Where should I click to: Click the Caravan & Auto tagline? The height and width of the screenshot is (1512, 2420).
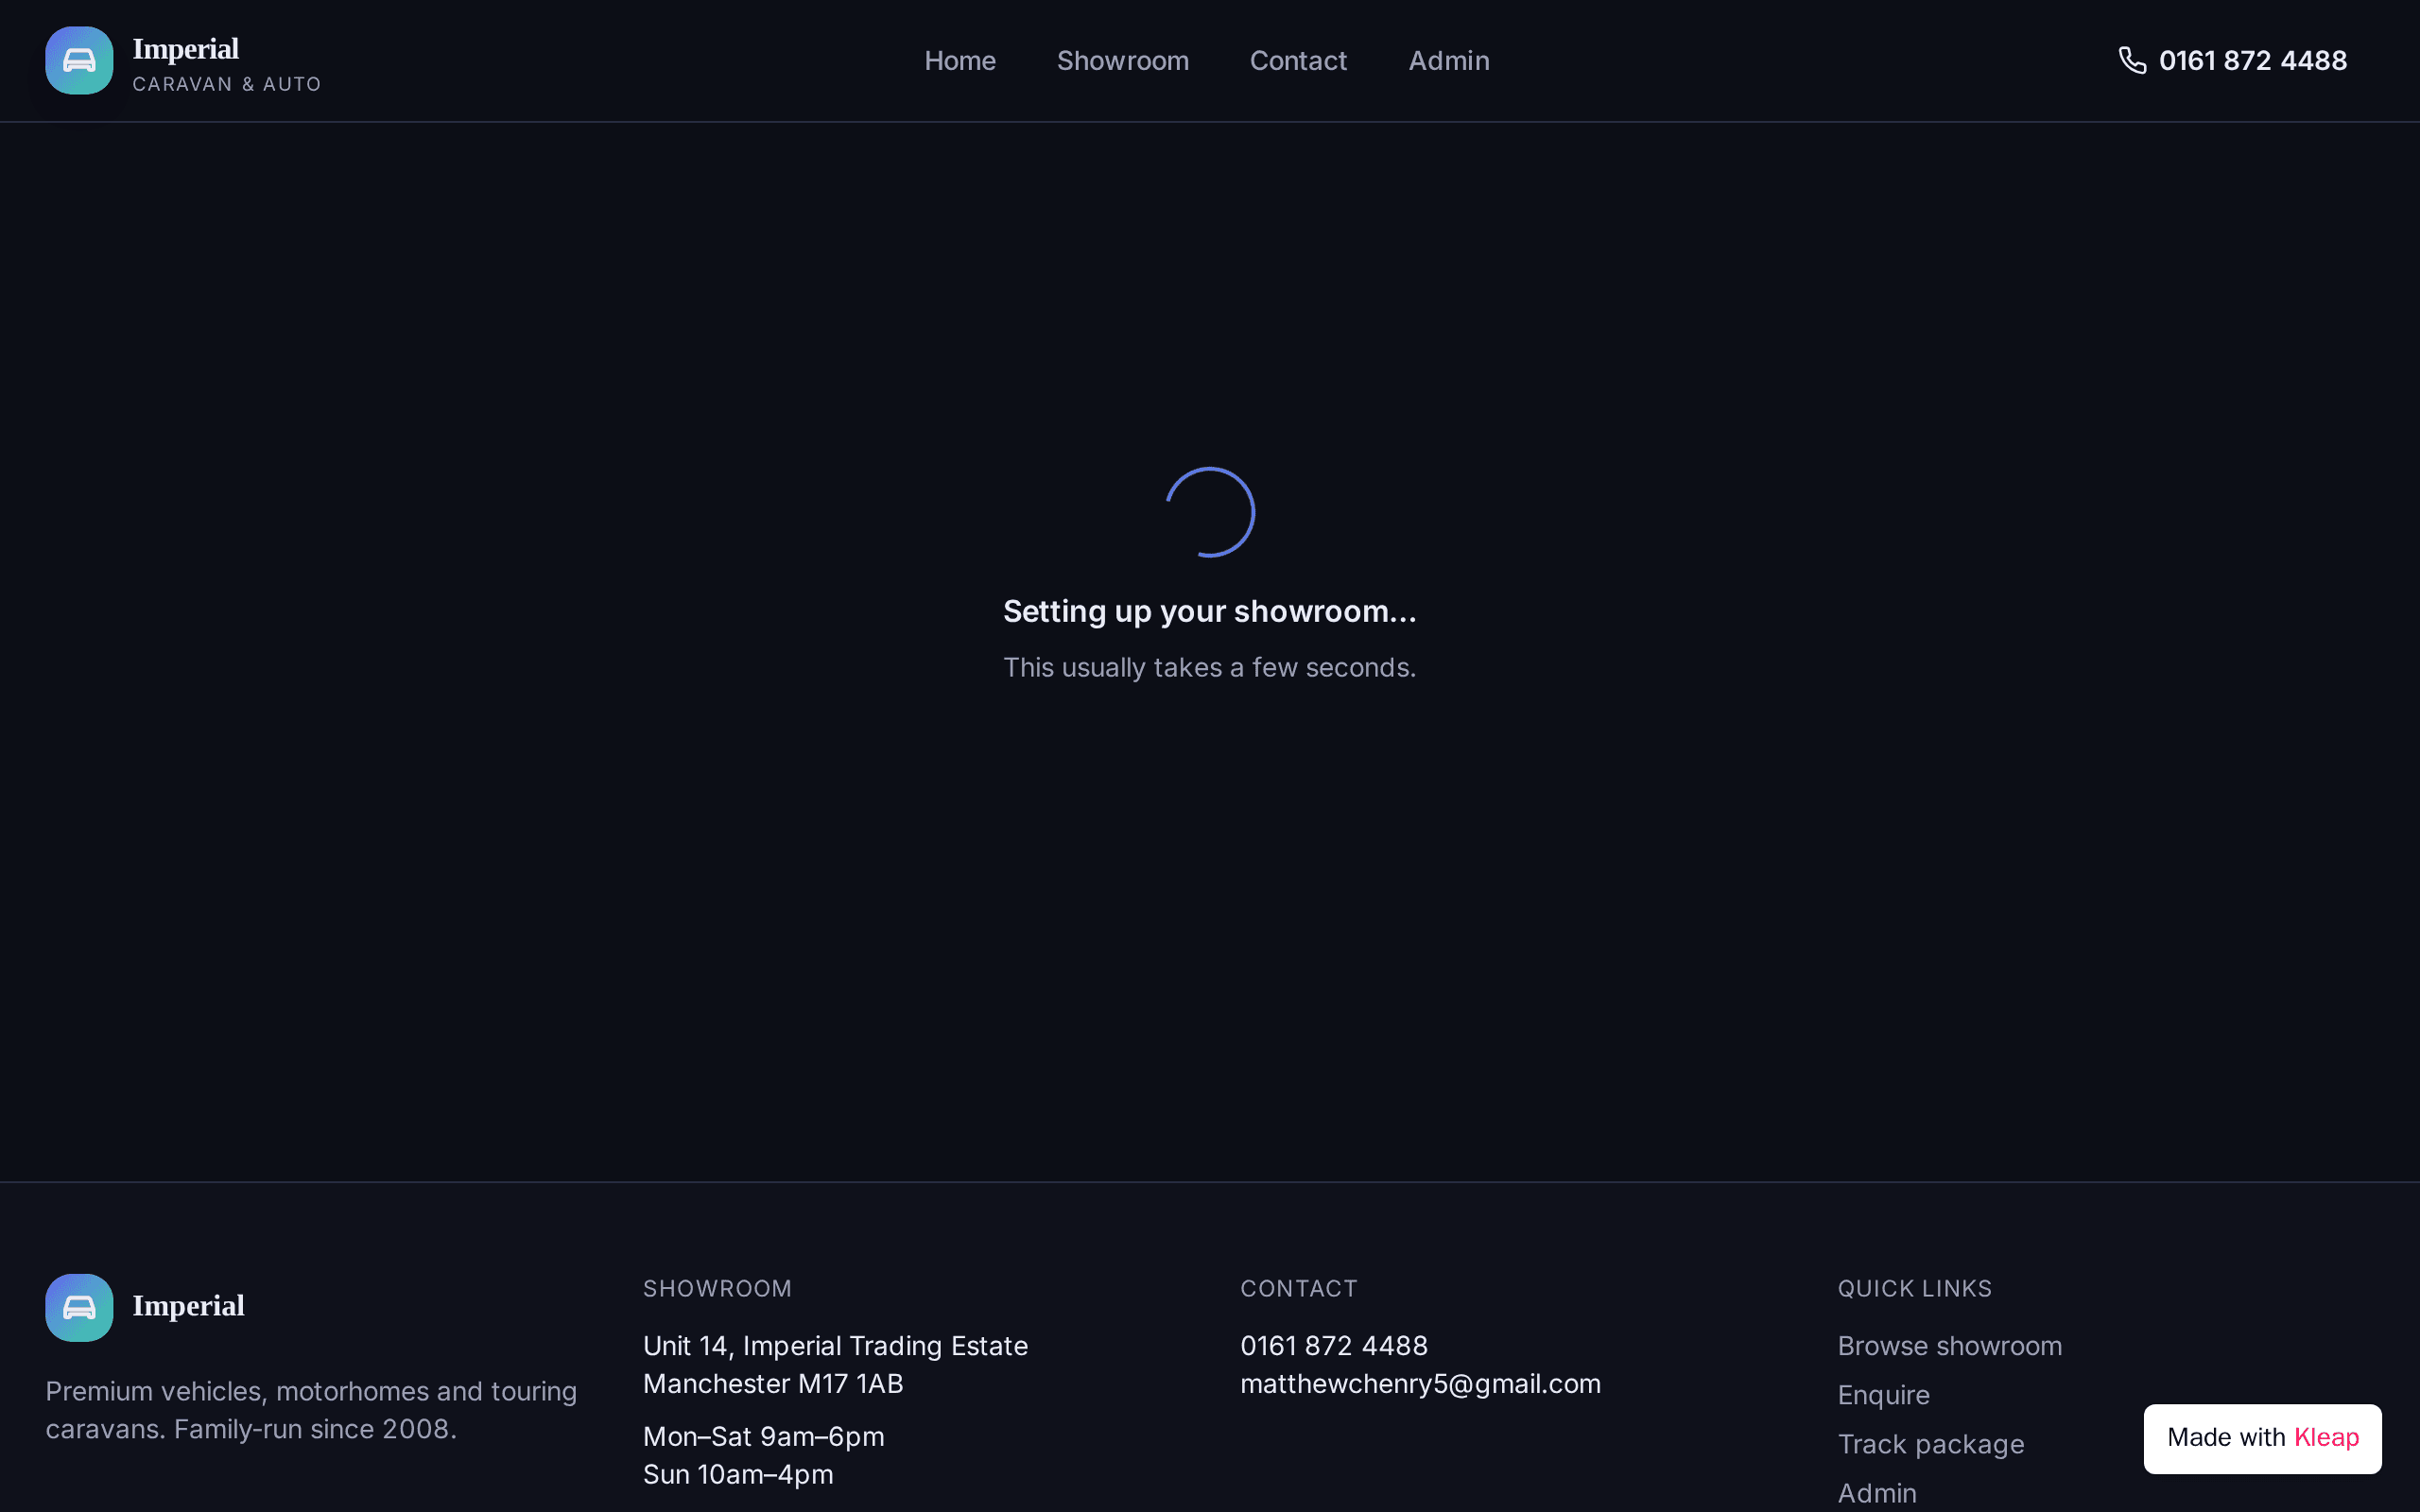tap(227, 84)
